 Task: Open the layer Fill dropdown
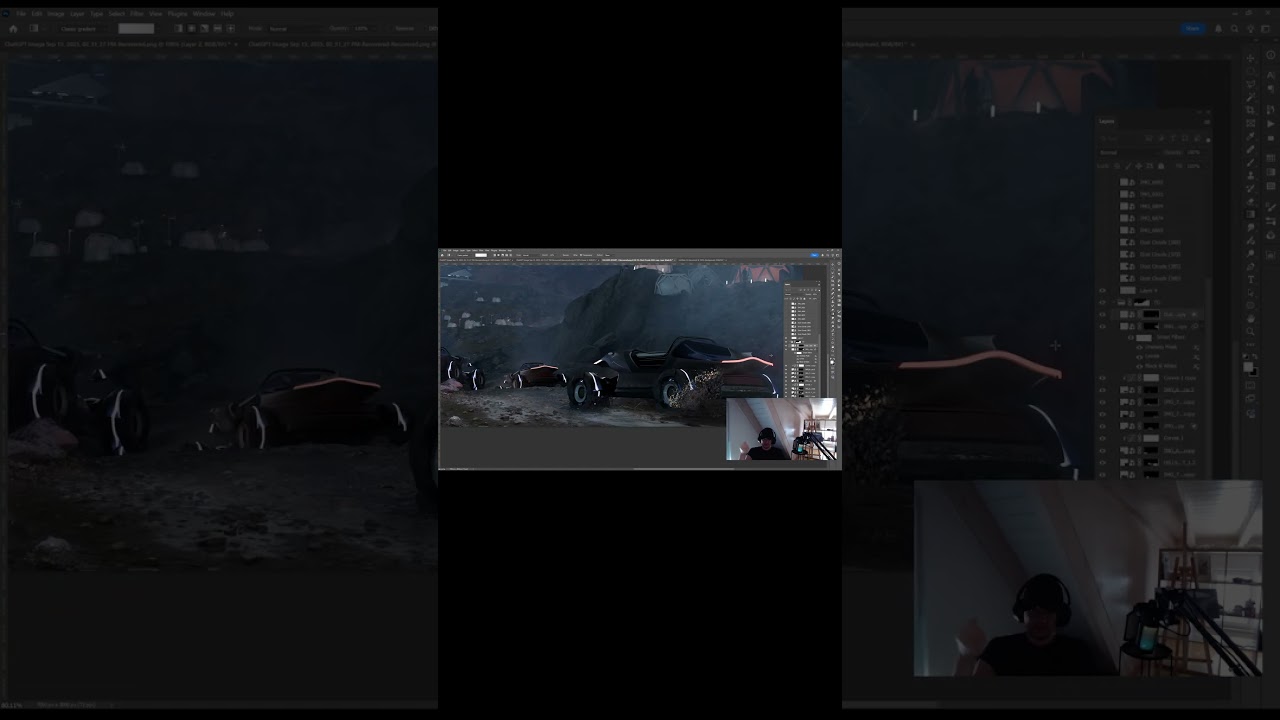[1195, 166]
